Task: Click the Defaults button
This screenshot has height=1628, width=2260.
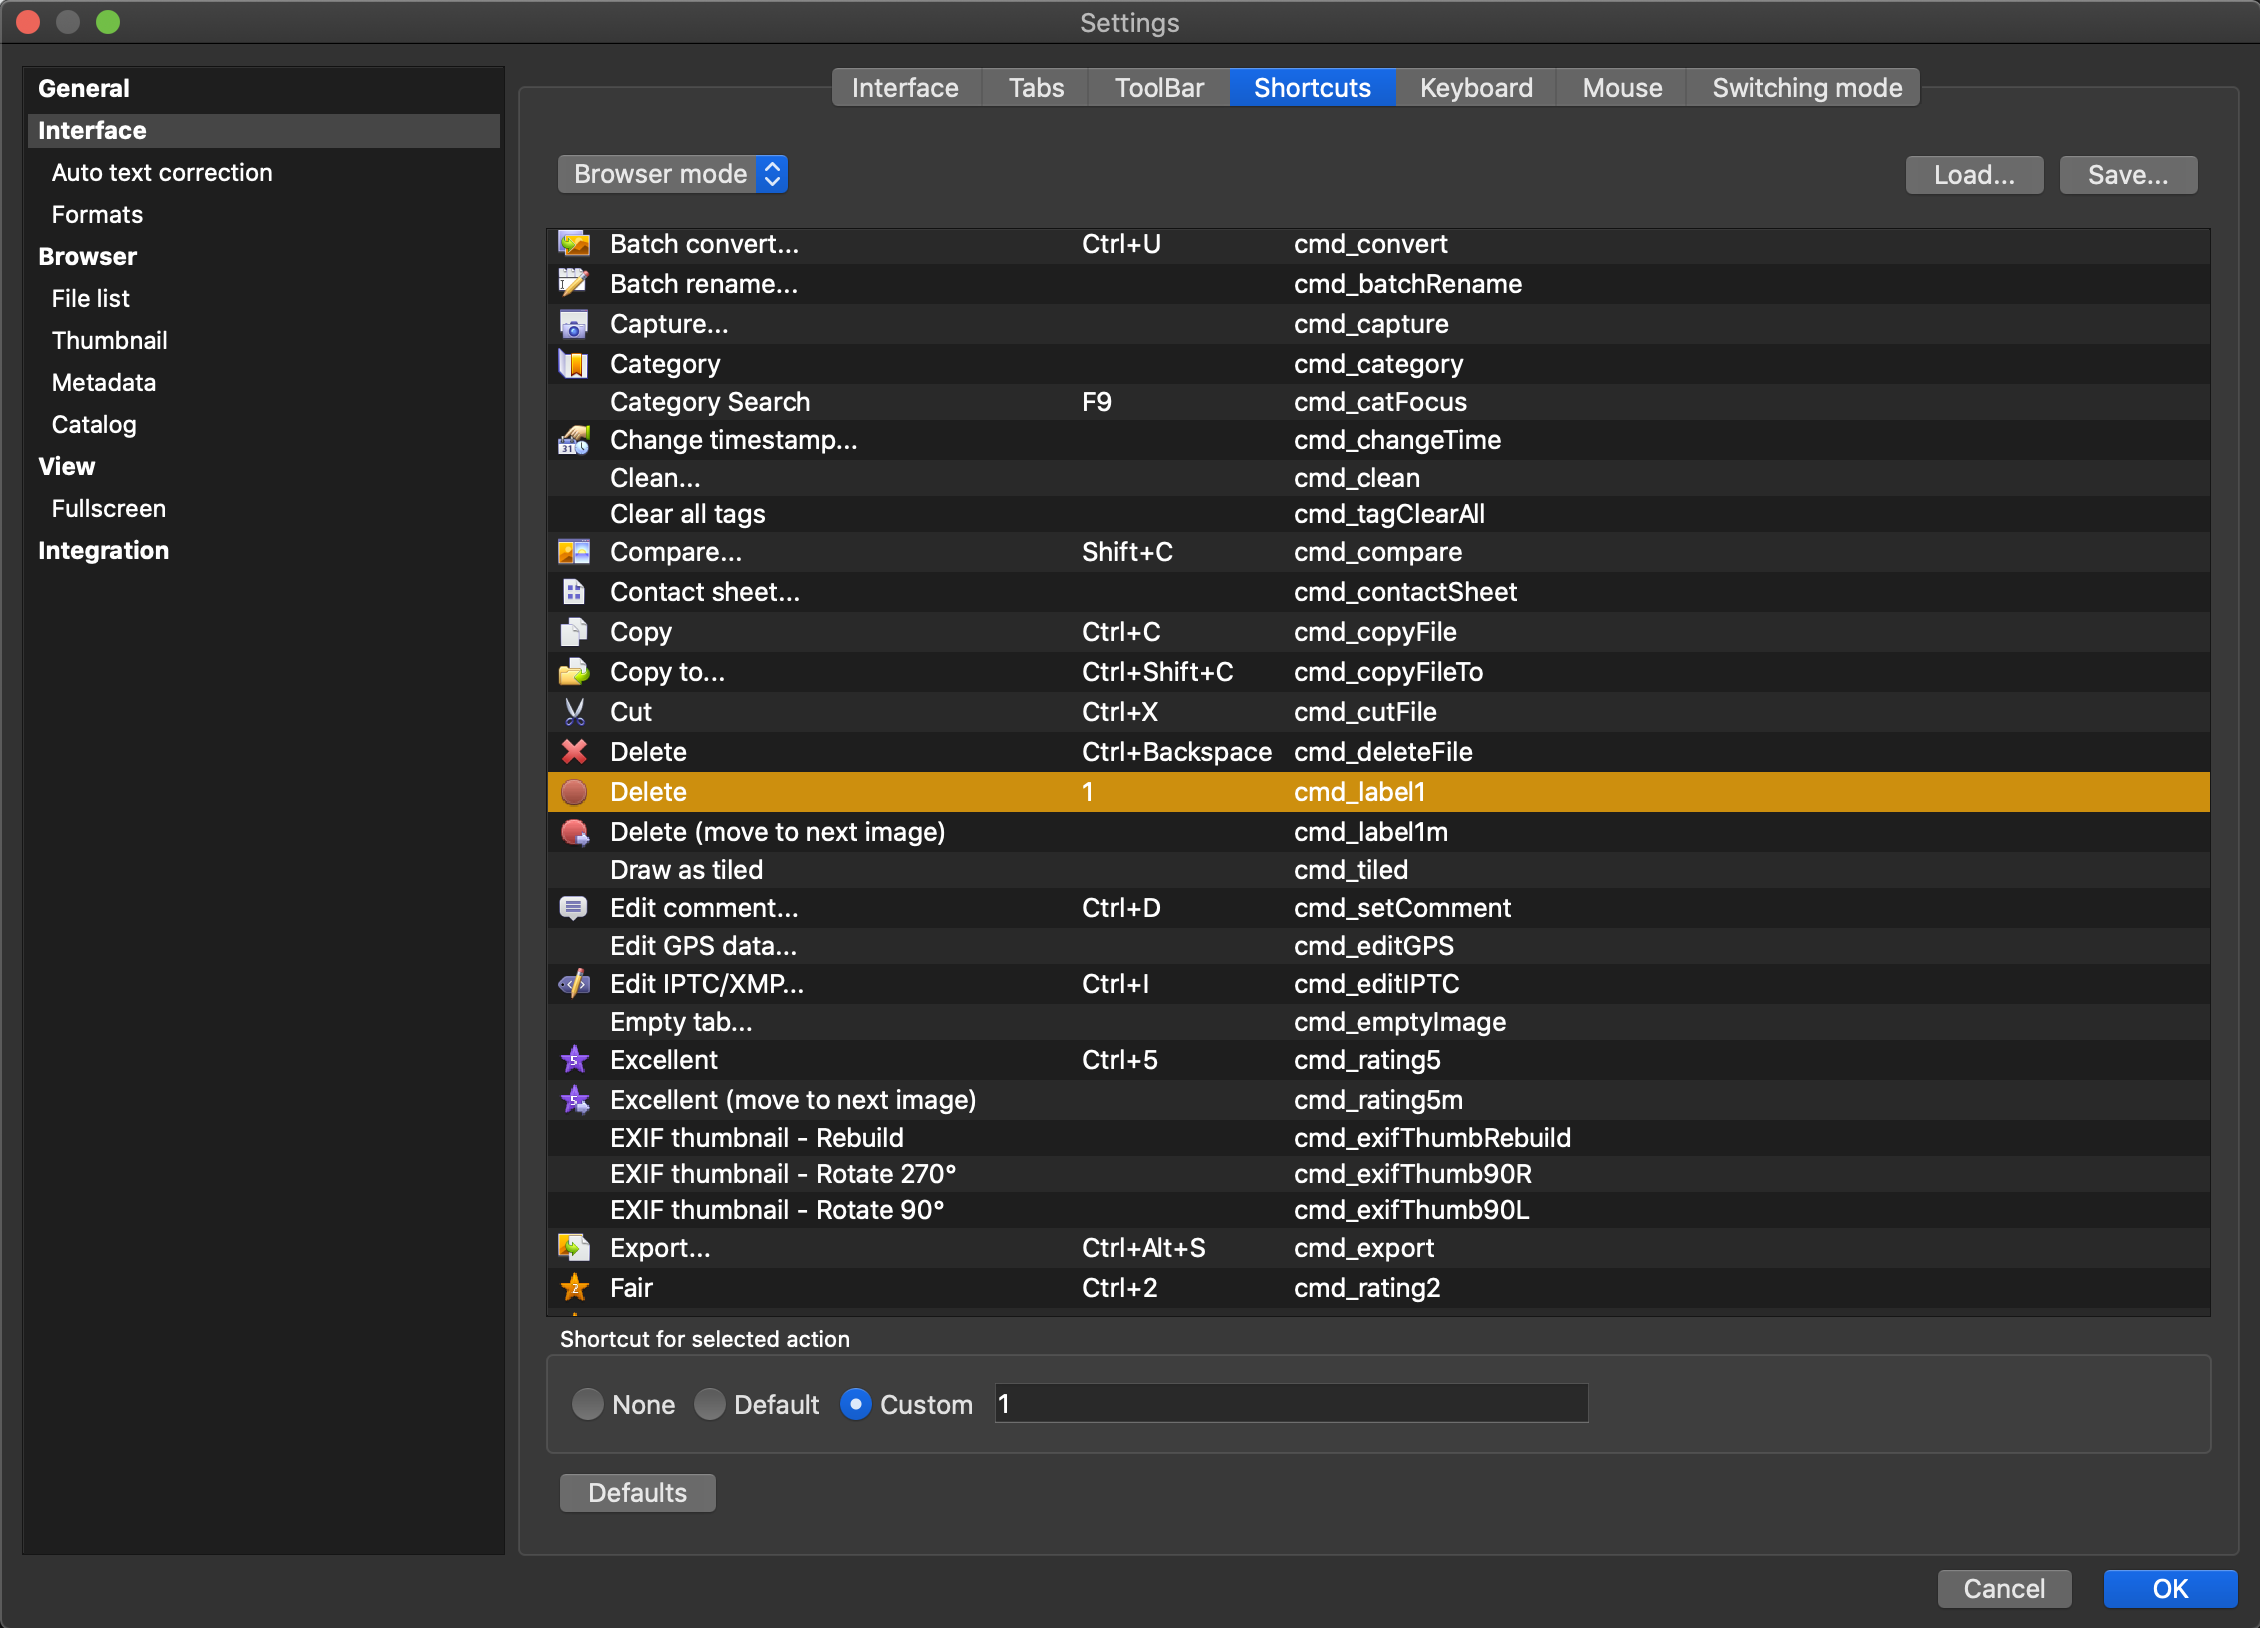Action: (637, 1493)
